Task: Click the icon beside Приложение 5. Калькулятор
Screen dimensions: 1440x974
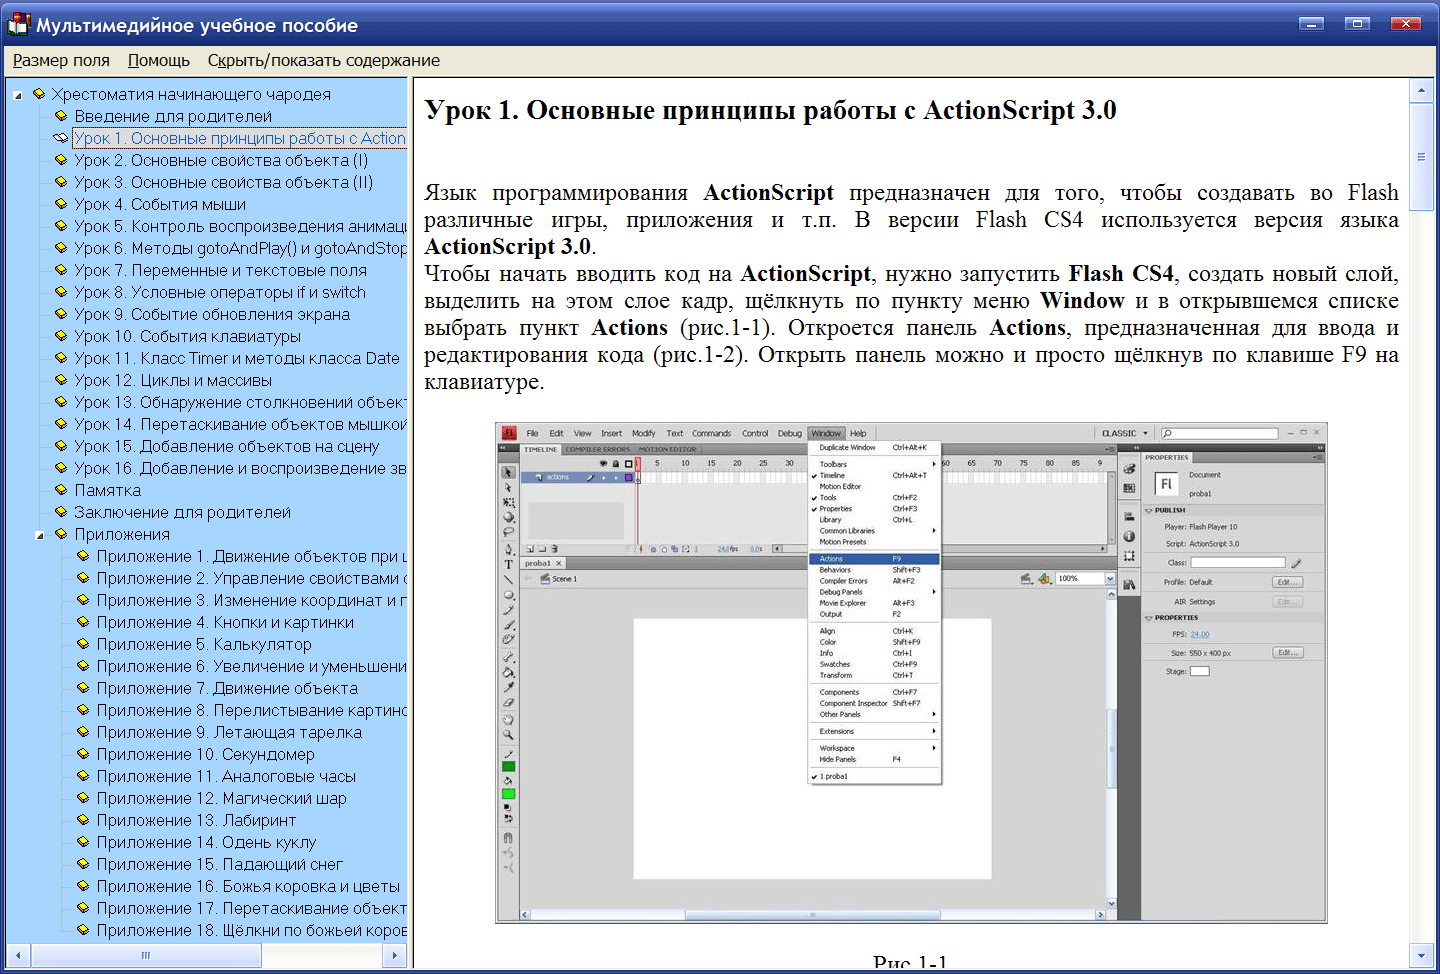Action: click(83, 644)
